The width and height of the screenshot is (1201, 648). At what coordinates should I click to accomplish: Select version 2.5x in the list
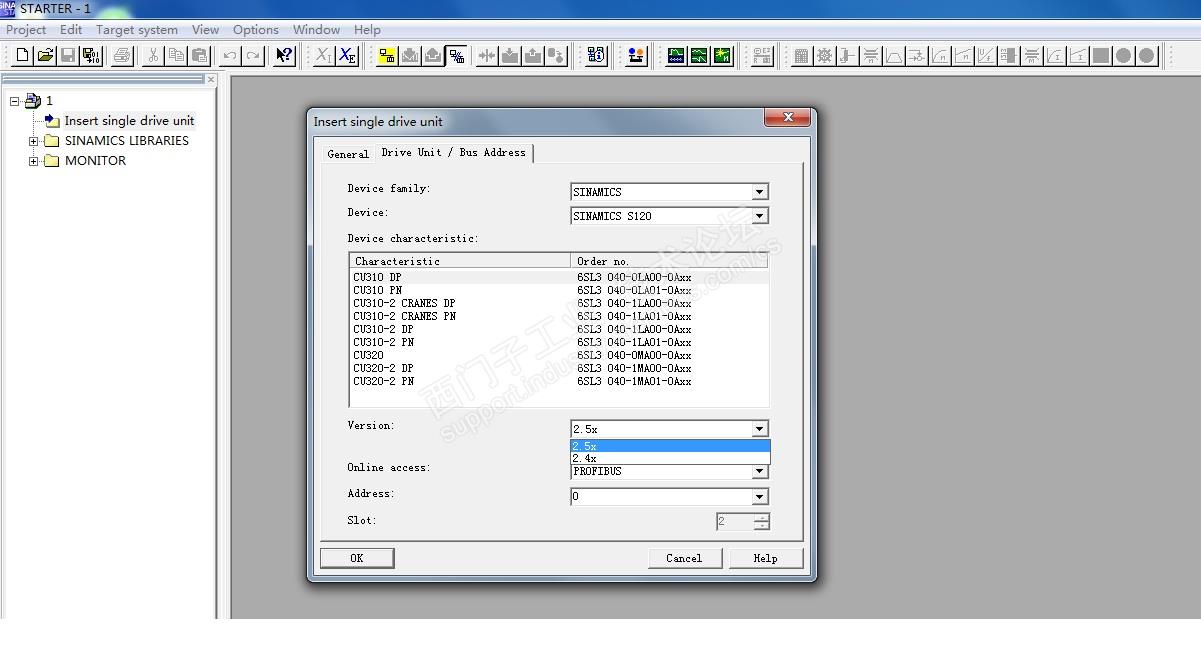coord(670,446)
